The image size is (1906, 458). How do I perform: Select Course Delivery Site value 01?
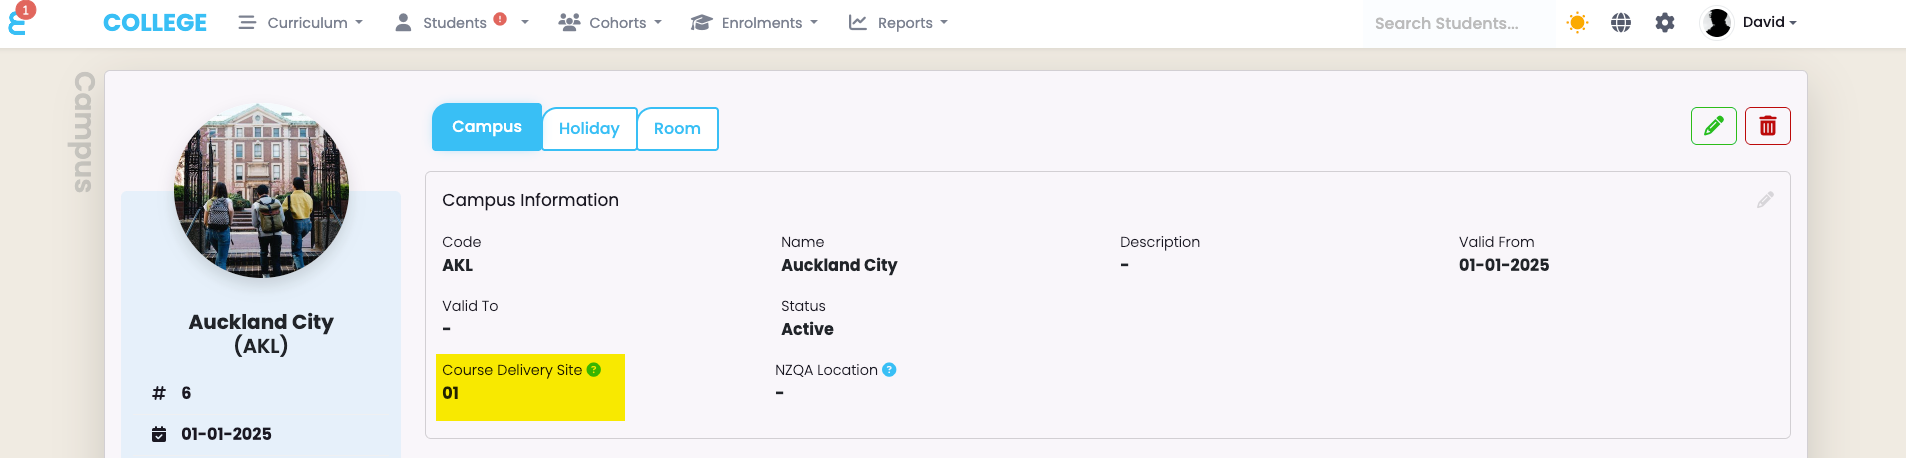(x=451, y=393)
